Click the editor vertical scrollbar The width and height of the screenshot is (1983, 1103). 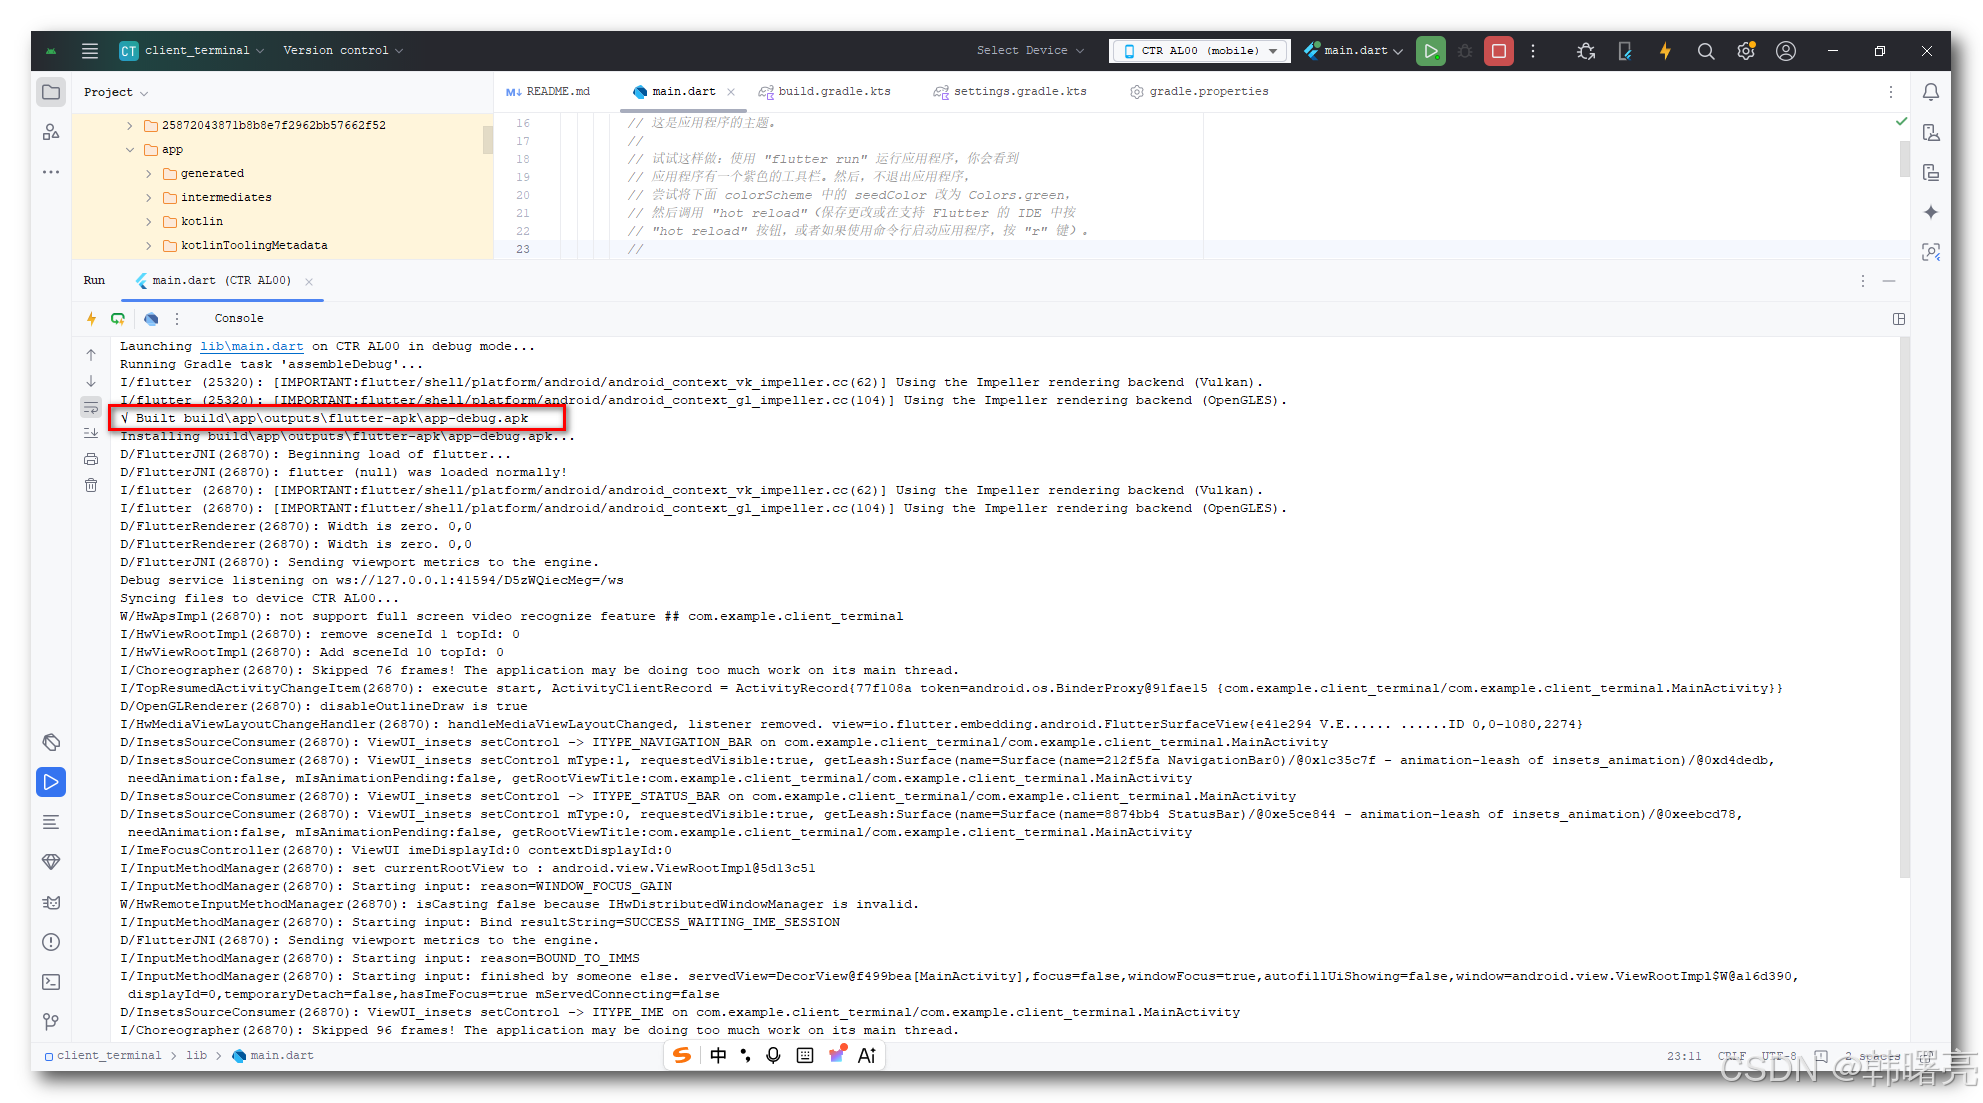(x=1904, y=159)
